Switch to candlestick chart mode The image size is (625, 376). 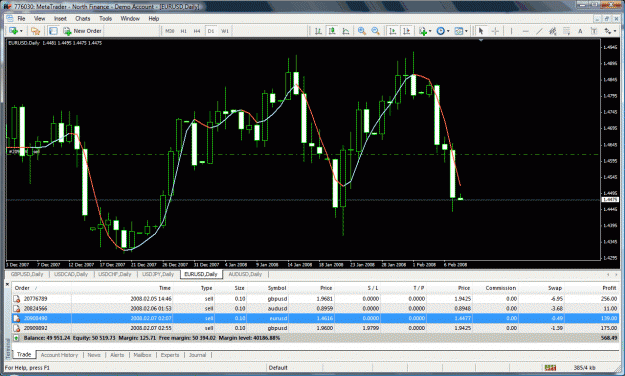tap(332, 31)
